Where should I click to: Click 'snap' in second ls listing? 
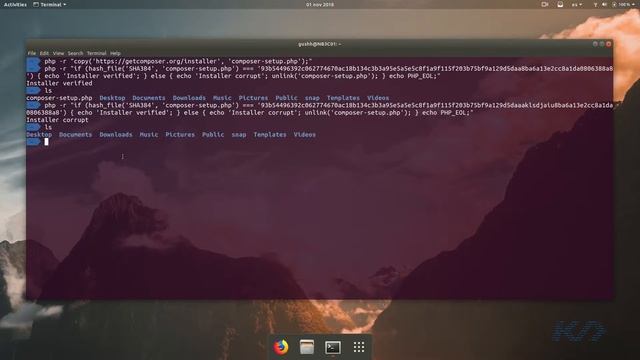[x=238, y=135]
